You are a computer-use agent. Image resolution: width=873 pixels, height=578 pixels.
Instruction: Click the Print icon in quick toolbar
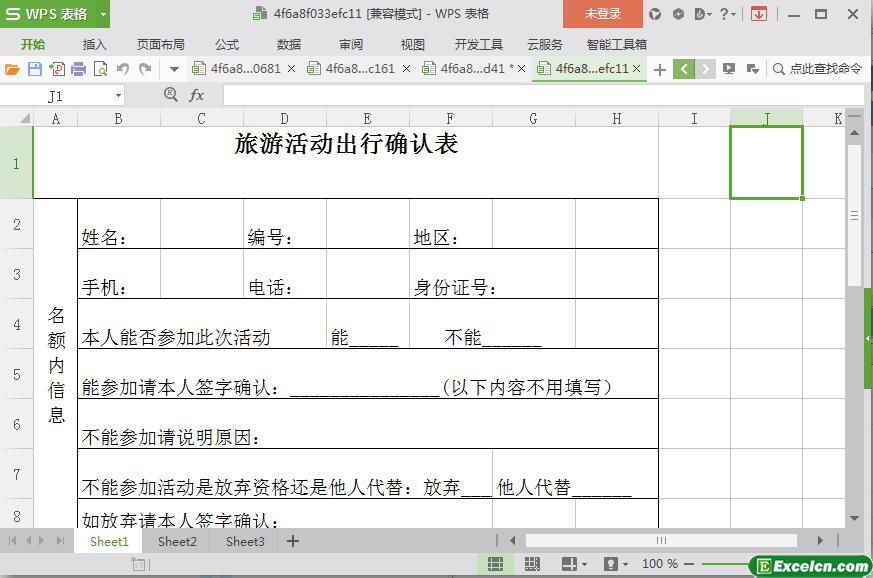click(x=78, y=69)
